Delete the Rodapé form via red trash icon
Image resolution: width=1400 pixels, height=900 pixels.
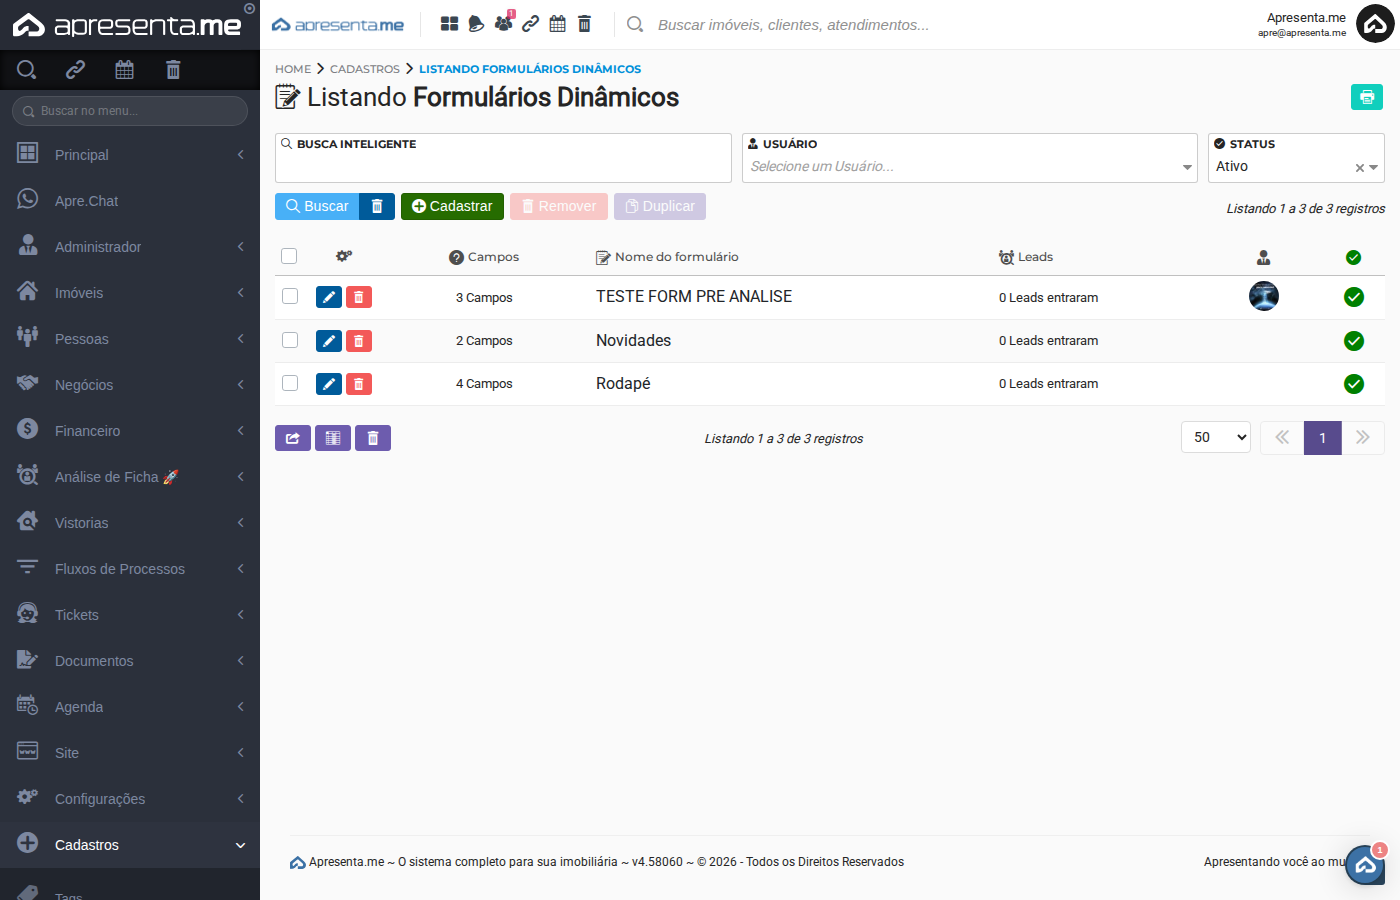(x=359, y=383)
